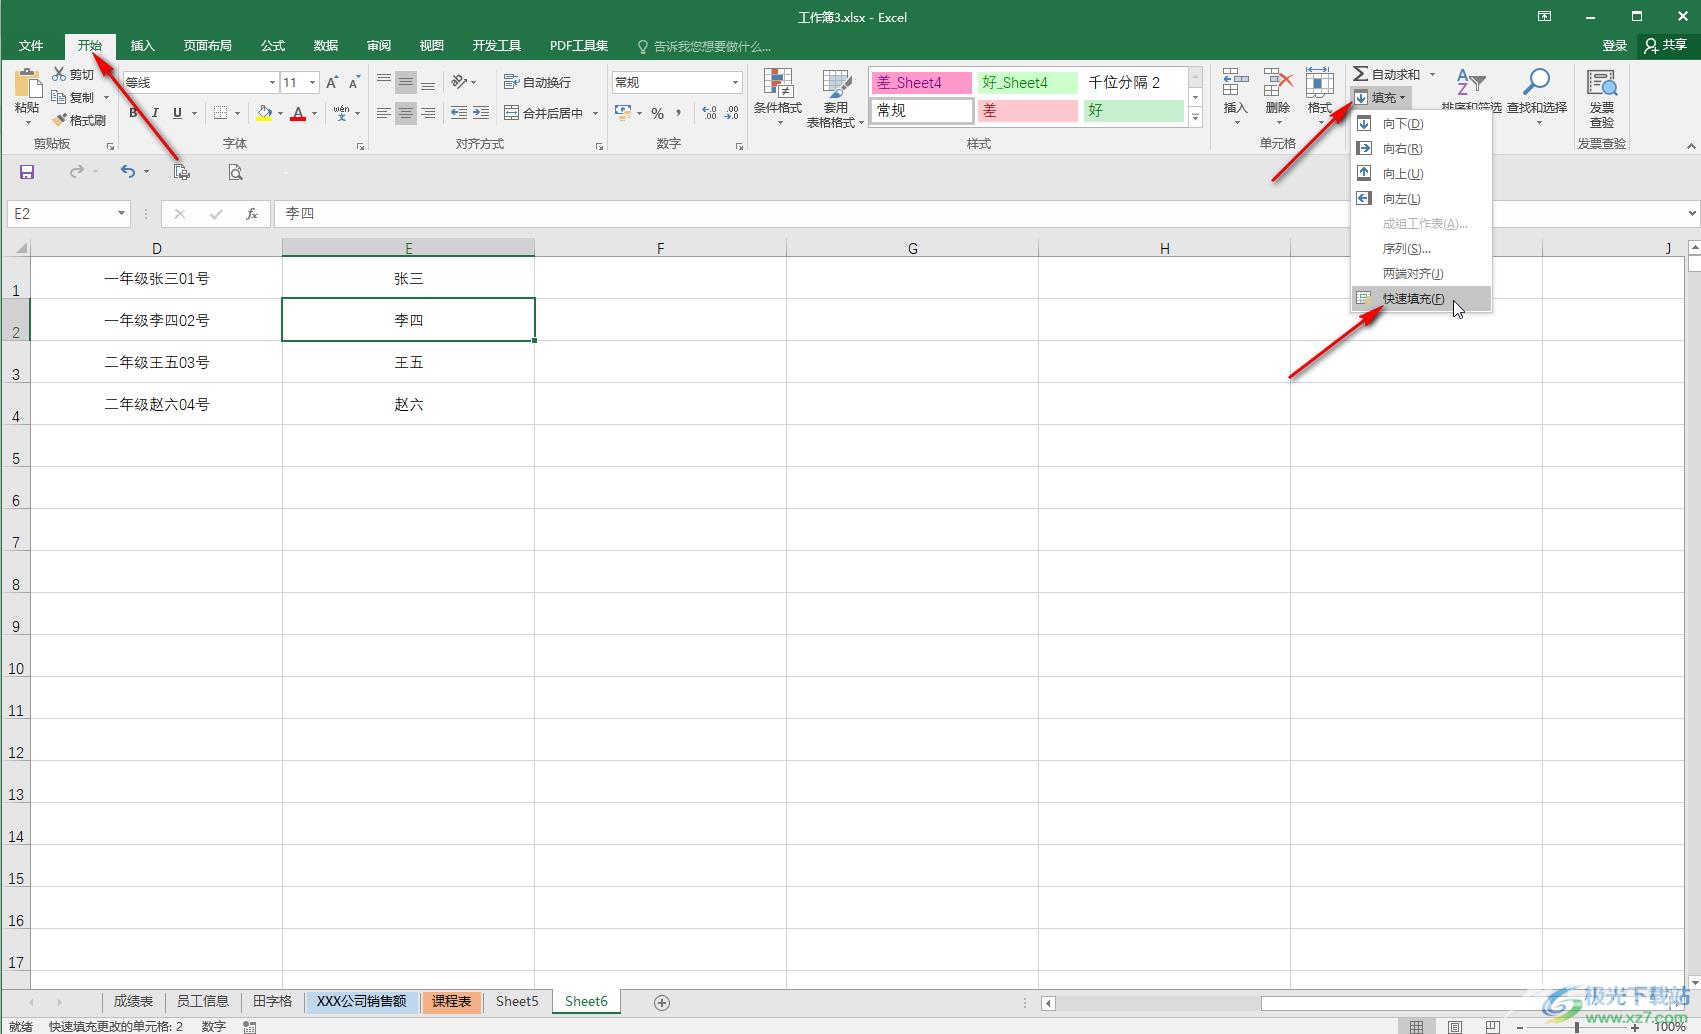The image size is (1701, 1034).
Task: Click the invoice check icon
Action: click(x=1602, y=83)
